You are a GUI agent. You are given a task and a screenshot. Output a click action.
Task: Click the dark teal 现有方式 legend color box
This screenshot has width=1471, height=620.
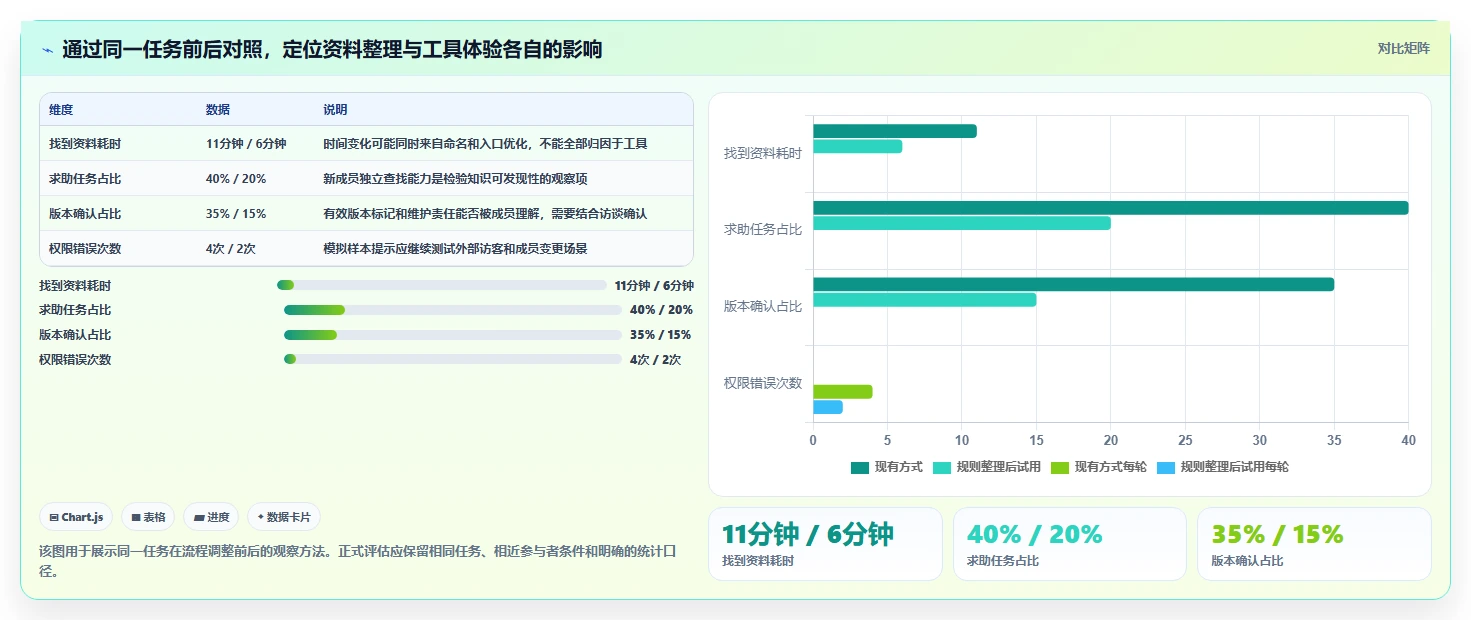pyautogui.click(x=860, y=467)
